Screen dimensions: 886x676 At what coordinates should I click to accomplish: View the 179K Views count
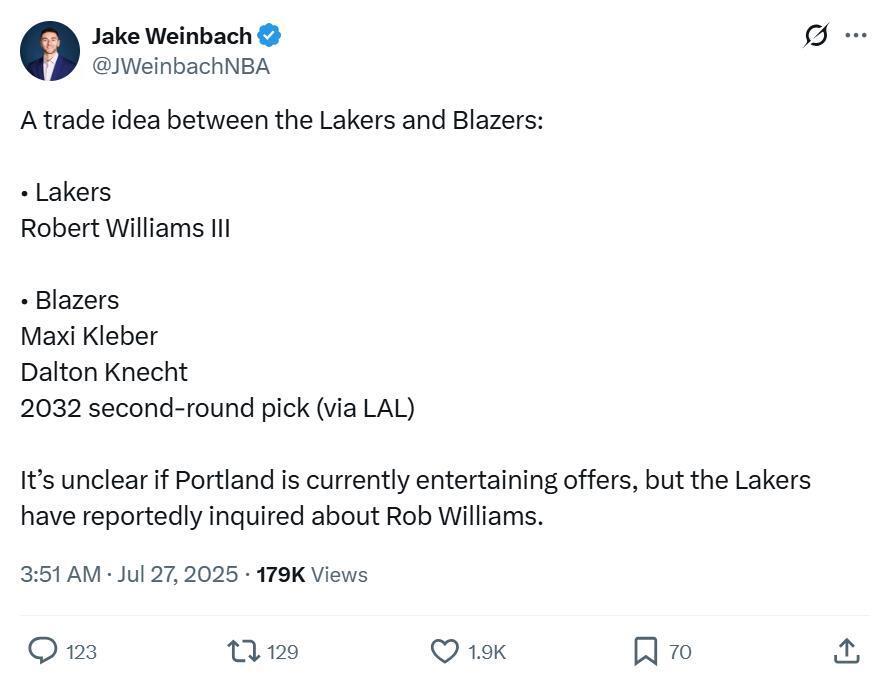click(312, 575)
